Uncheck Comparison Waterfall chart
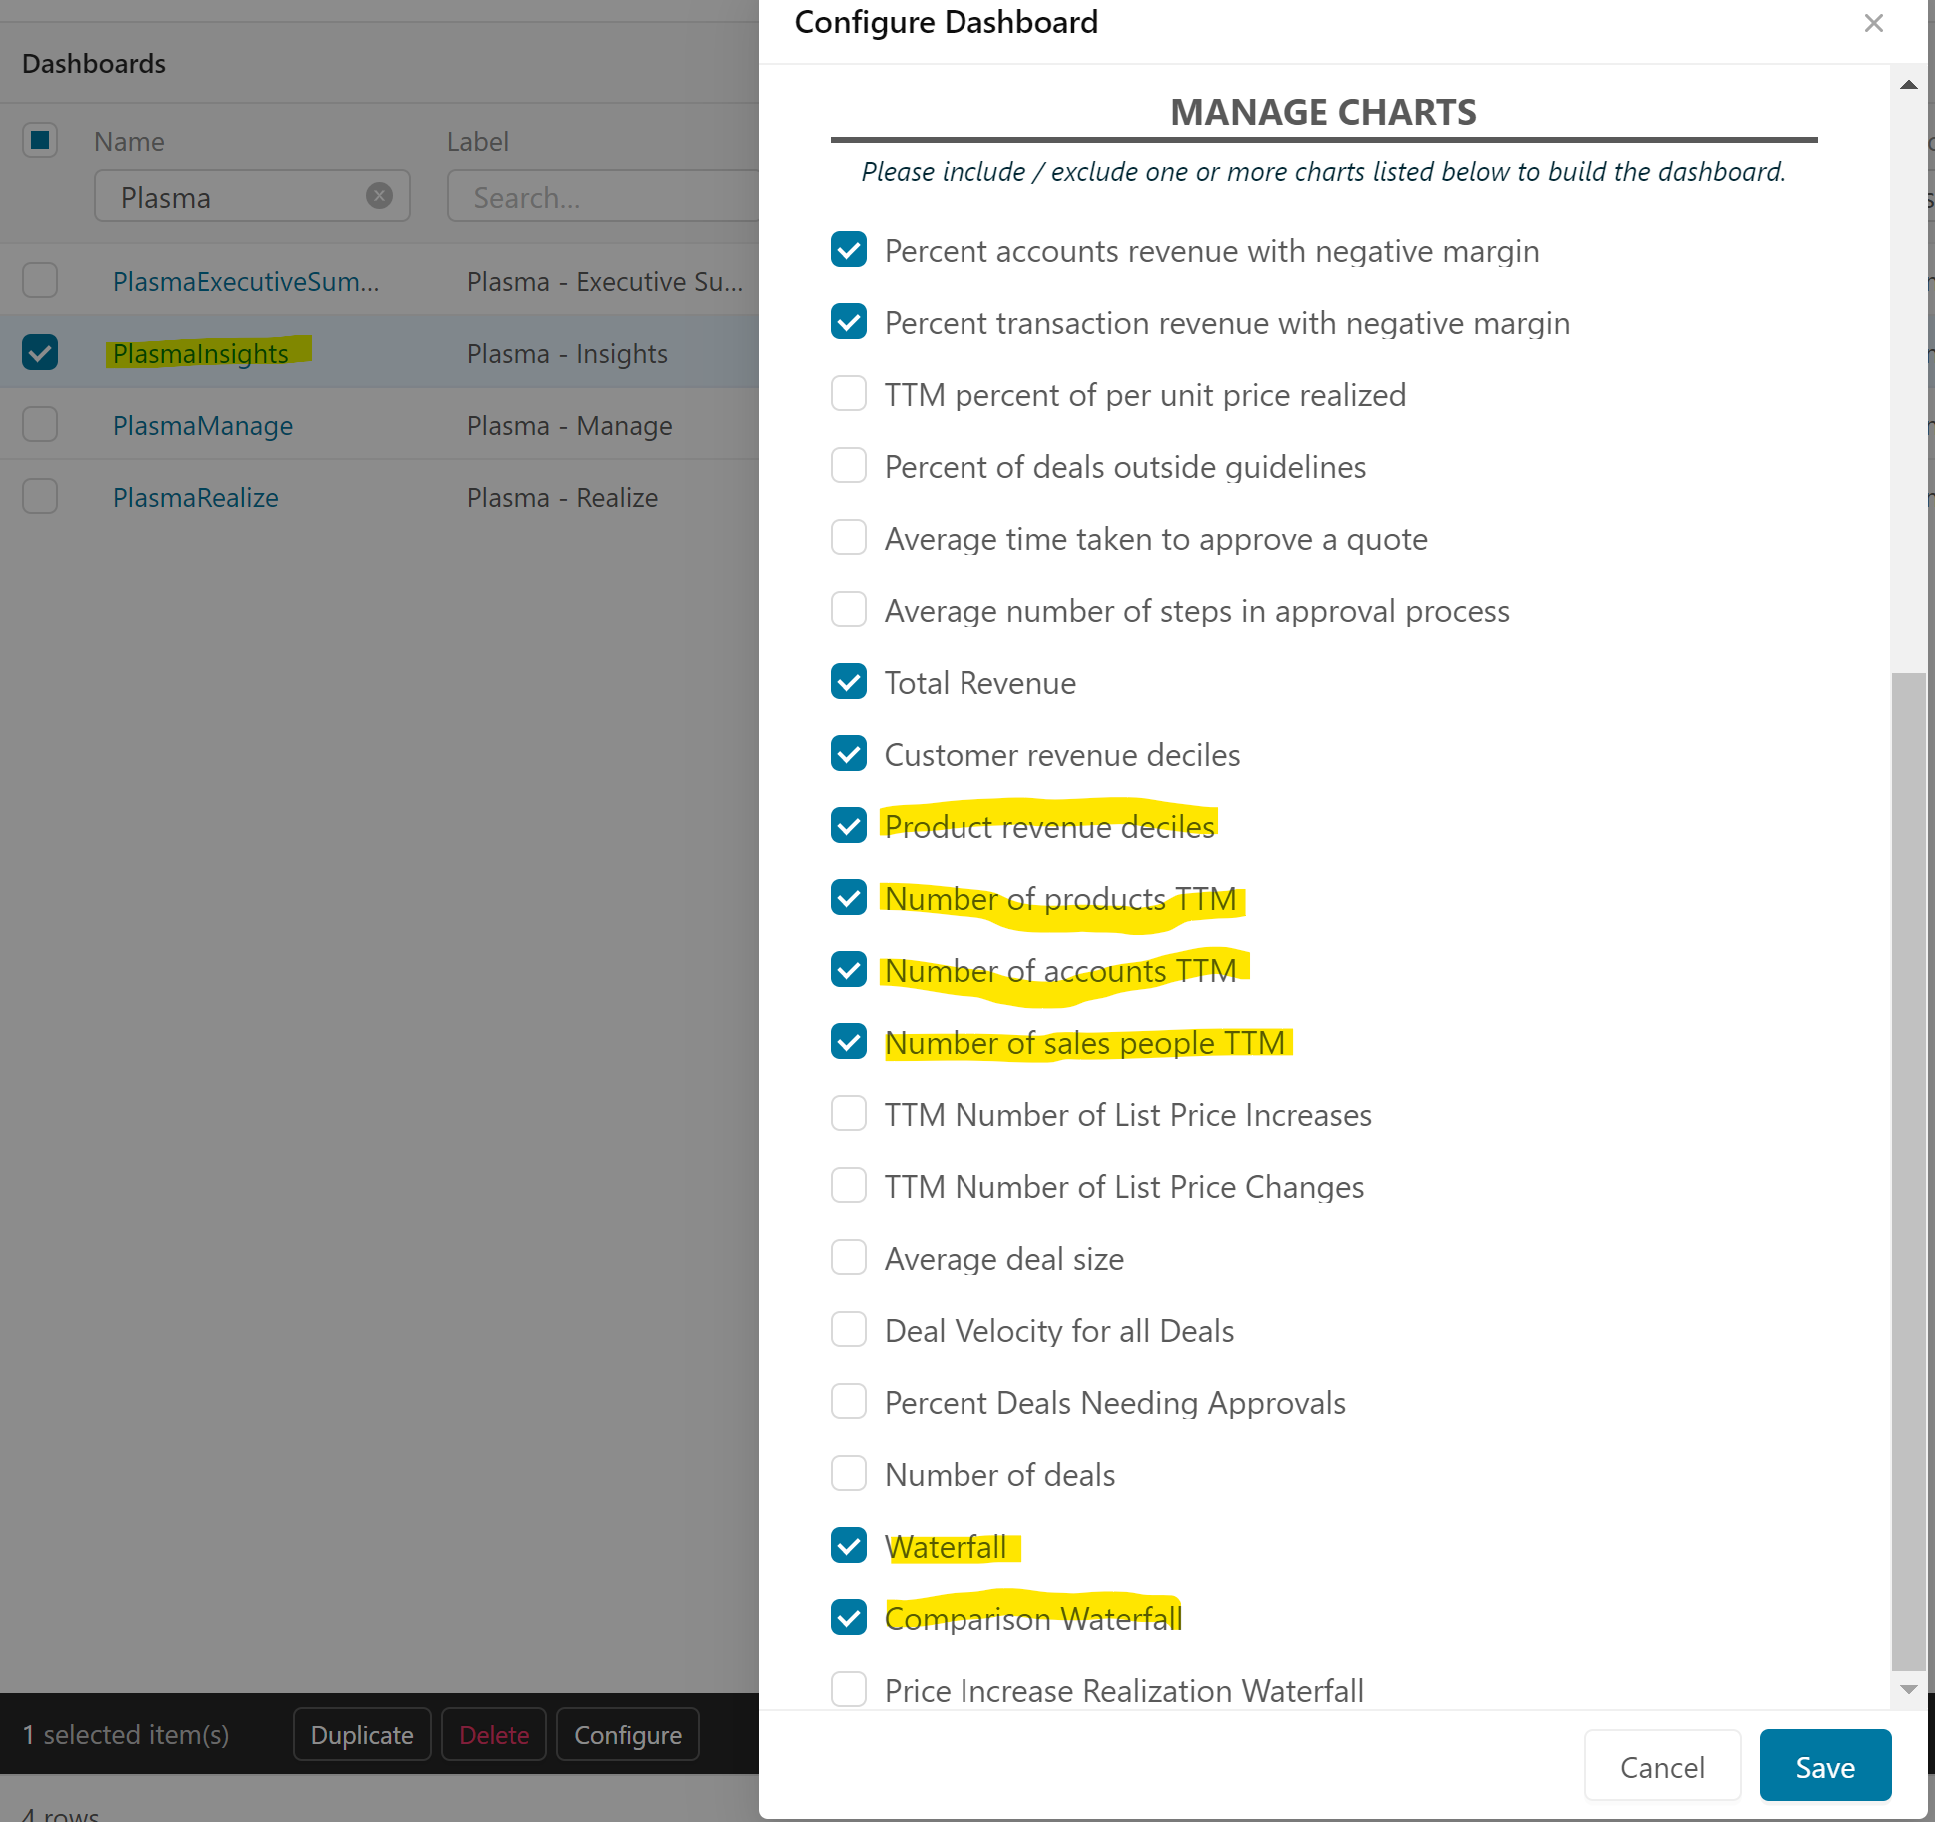 (x=849, y=1617)
